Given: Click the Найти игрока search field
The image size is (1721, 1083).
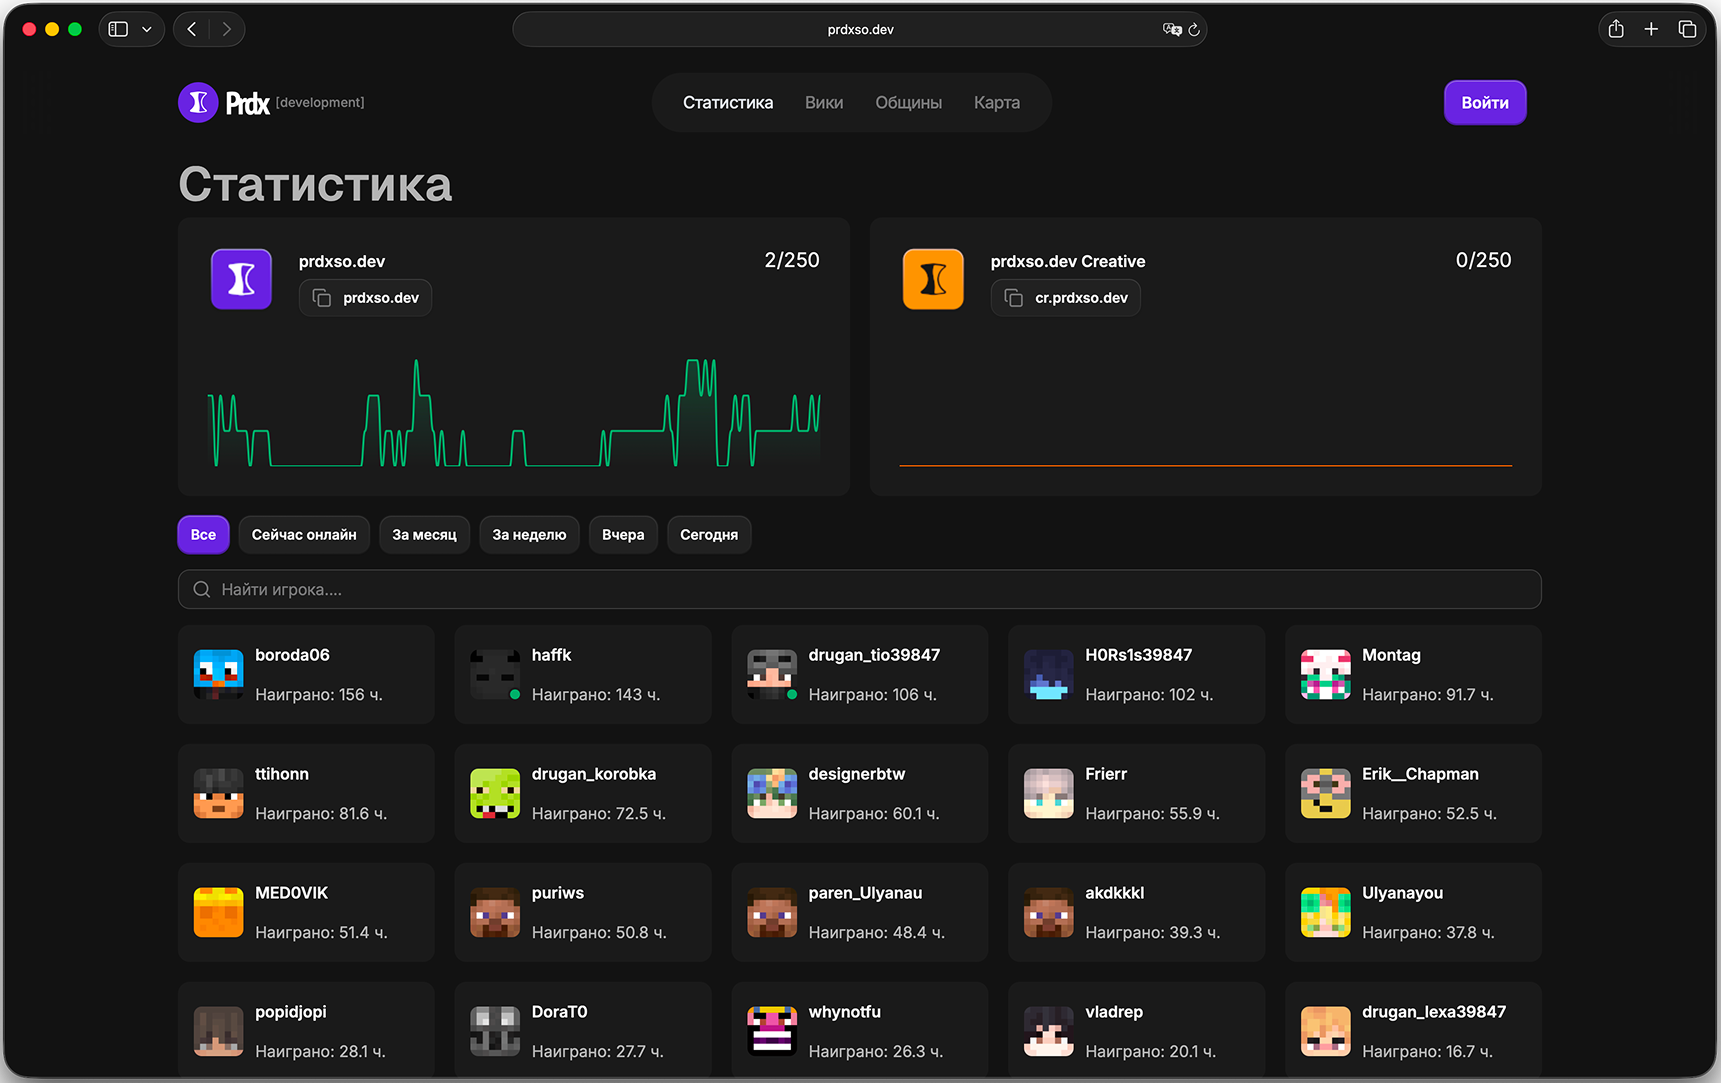Looking at the screenshot, I should [x=859, y=589].
